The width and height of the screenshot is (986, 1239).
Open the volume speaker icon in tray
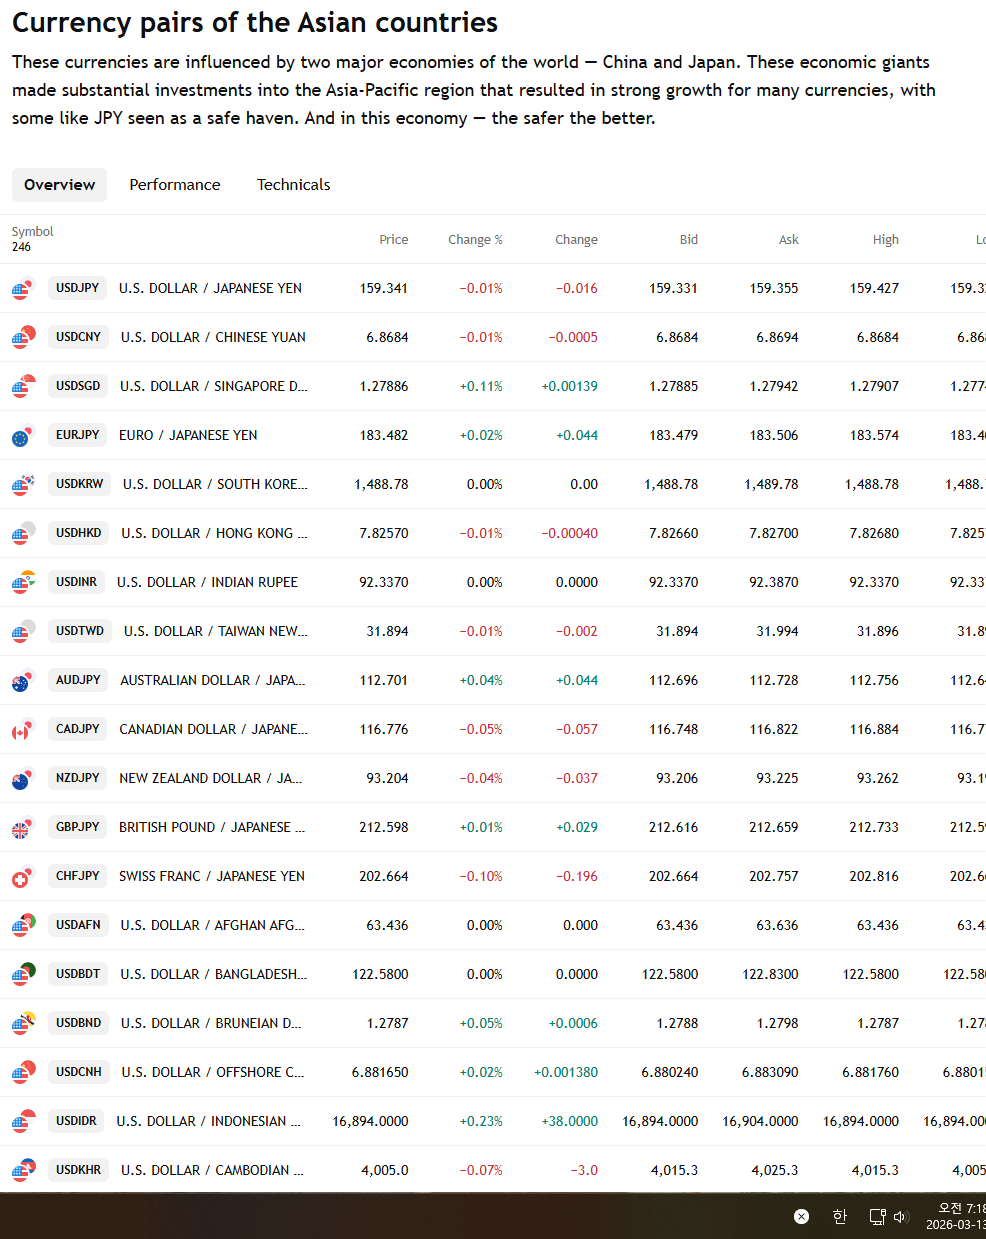[x=900, y=1216]
